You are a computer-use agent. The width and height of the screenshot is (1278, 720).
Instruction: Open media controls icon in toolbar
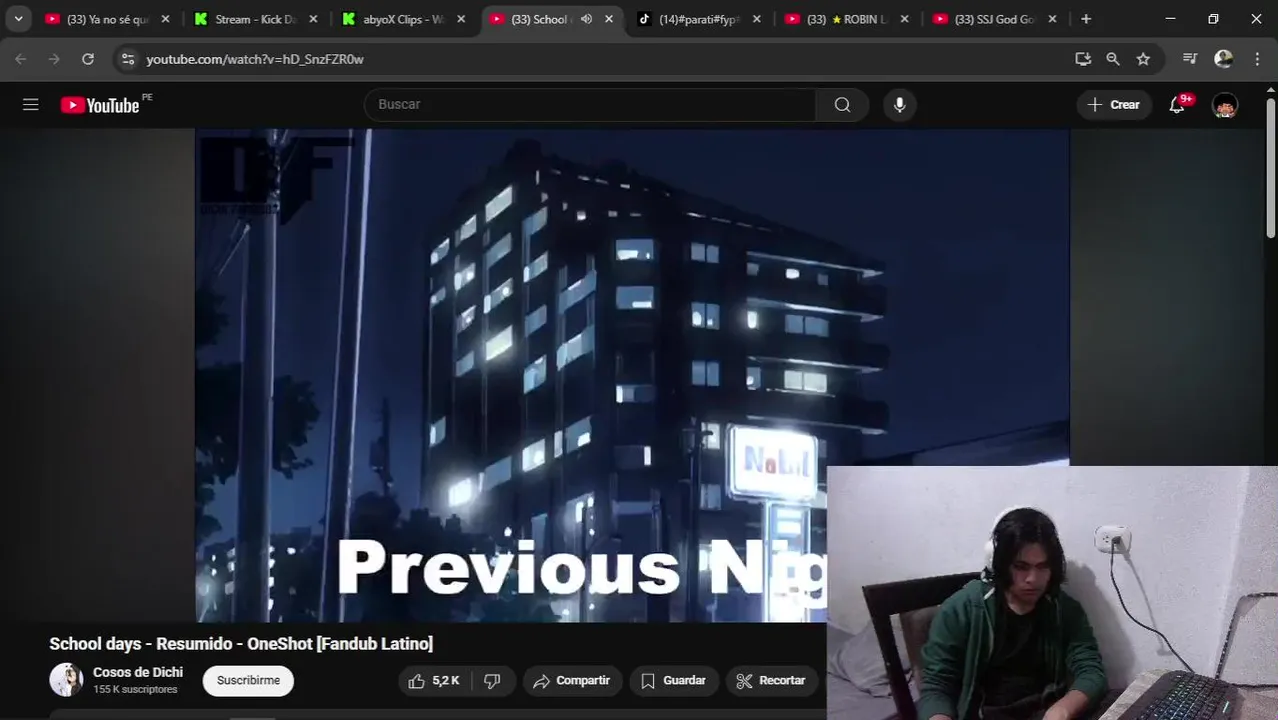pos(1190,59)
